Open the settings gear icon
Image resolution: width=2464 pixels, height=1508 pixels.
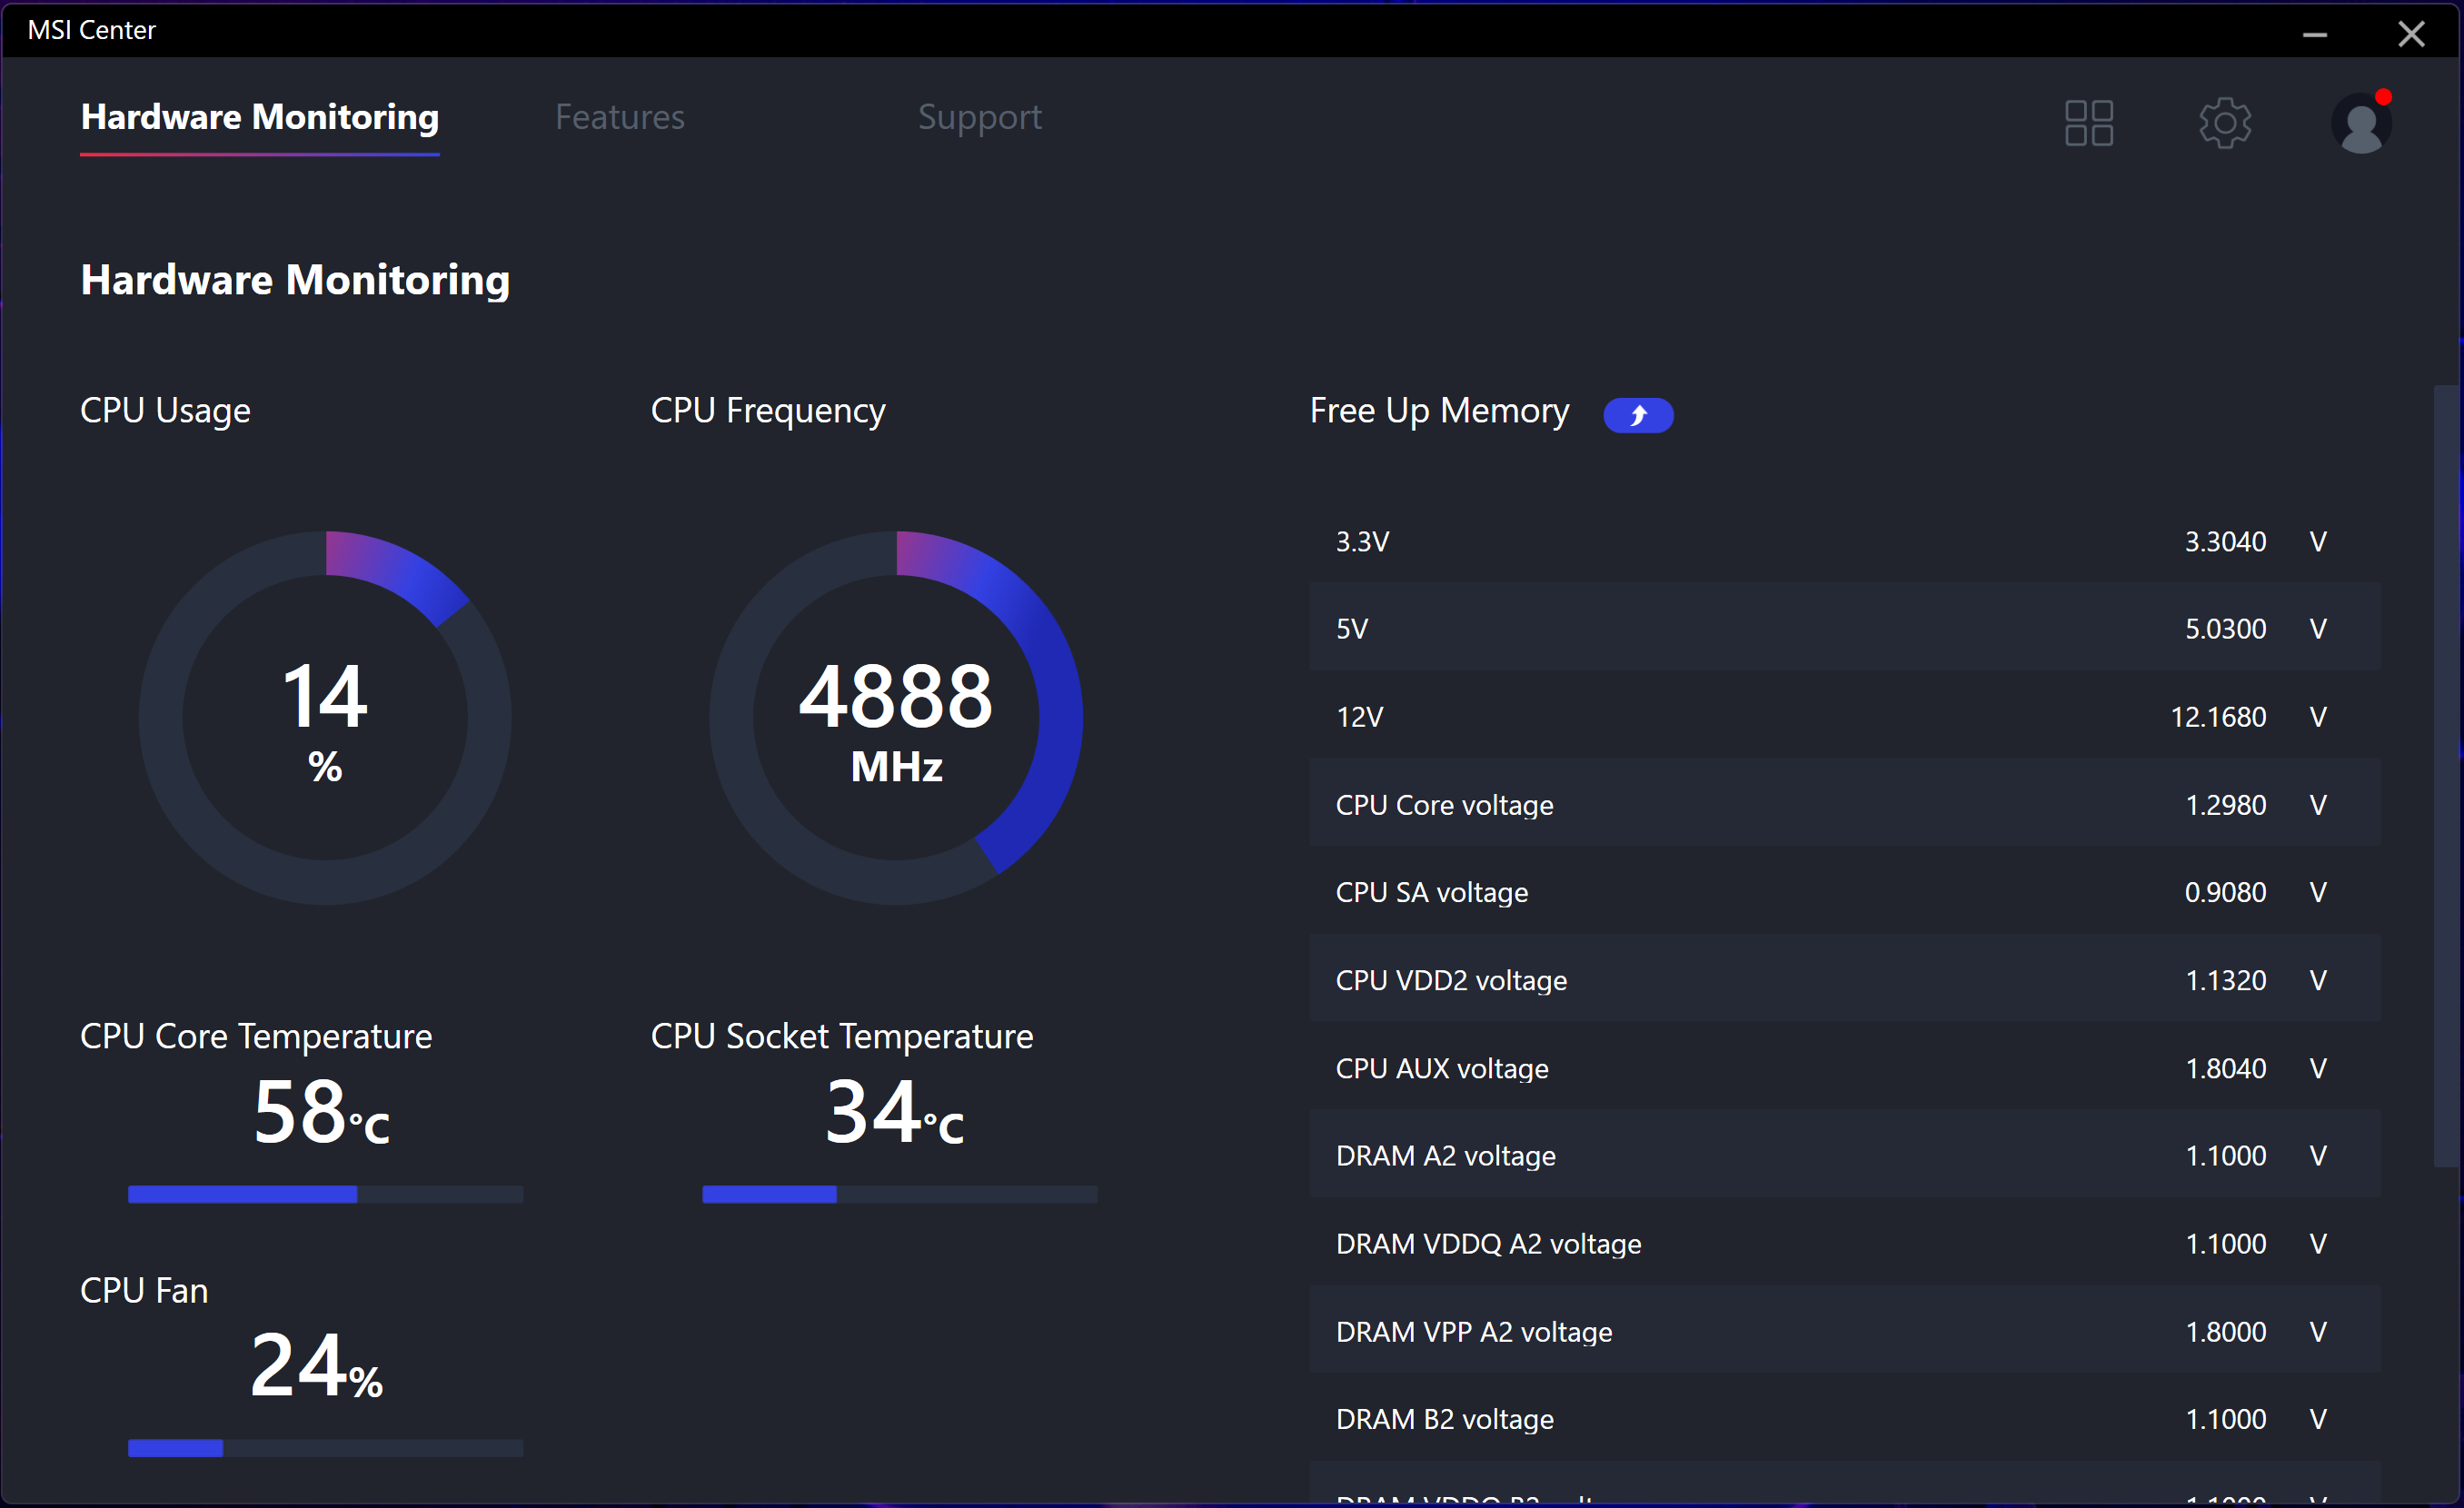click(x=2224, y=123)
